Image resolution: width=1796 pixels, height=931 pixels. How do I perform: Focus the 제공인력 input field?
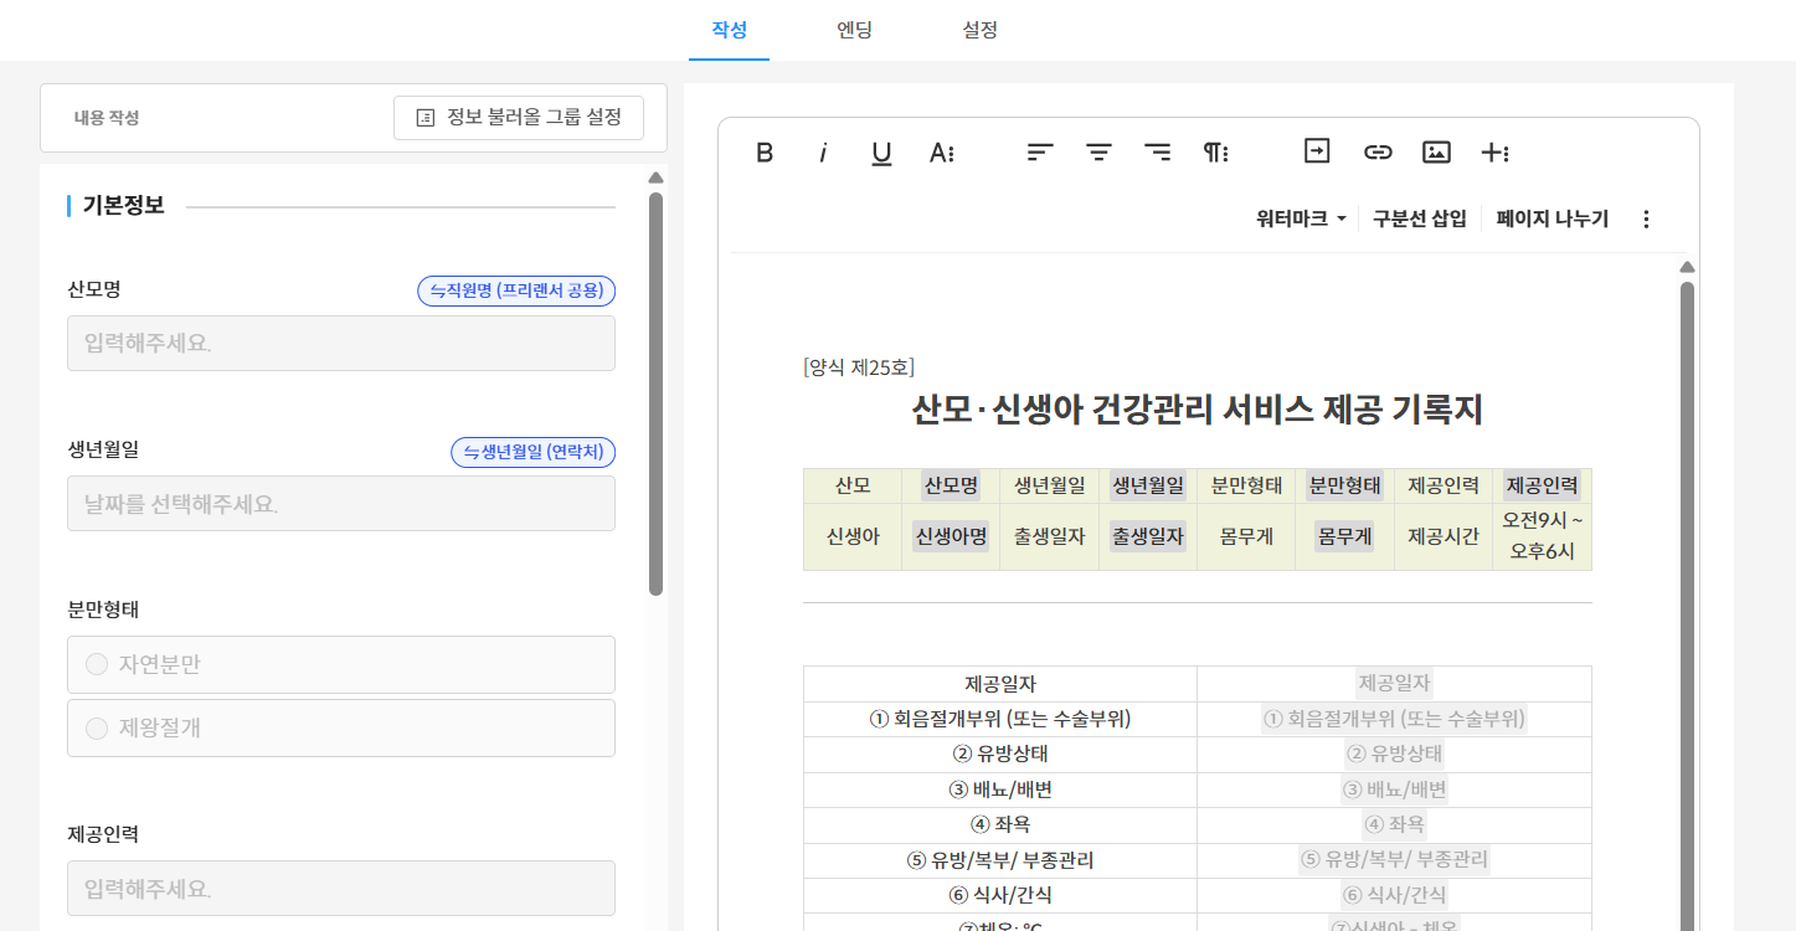341,888
